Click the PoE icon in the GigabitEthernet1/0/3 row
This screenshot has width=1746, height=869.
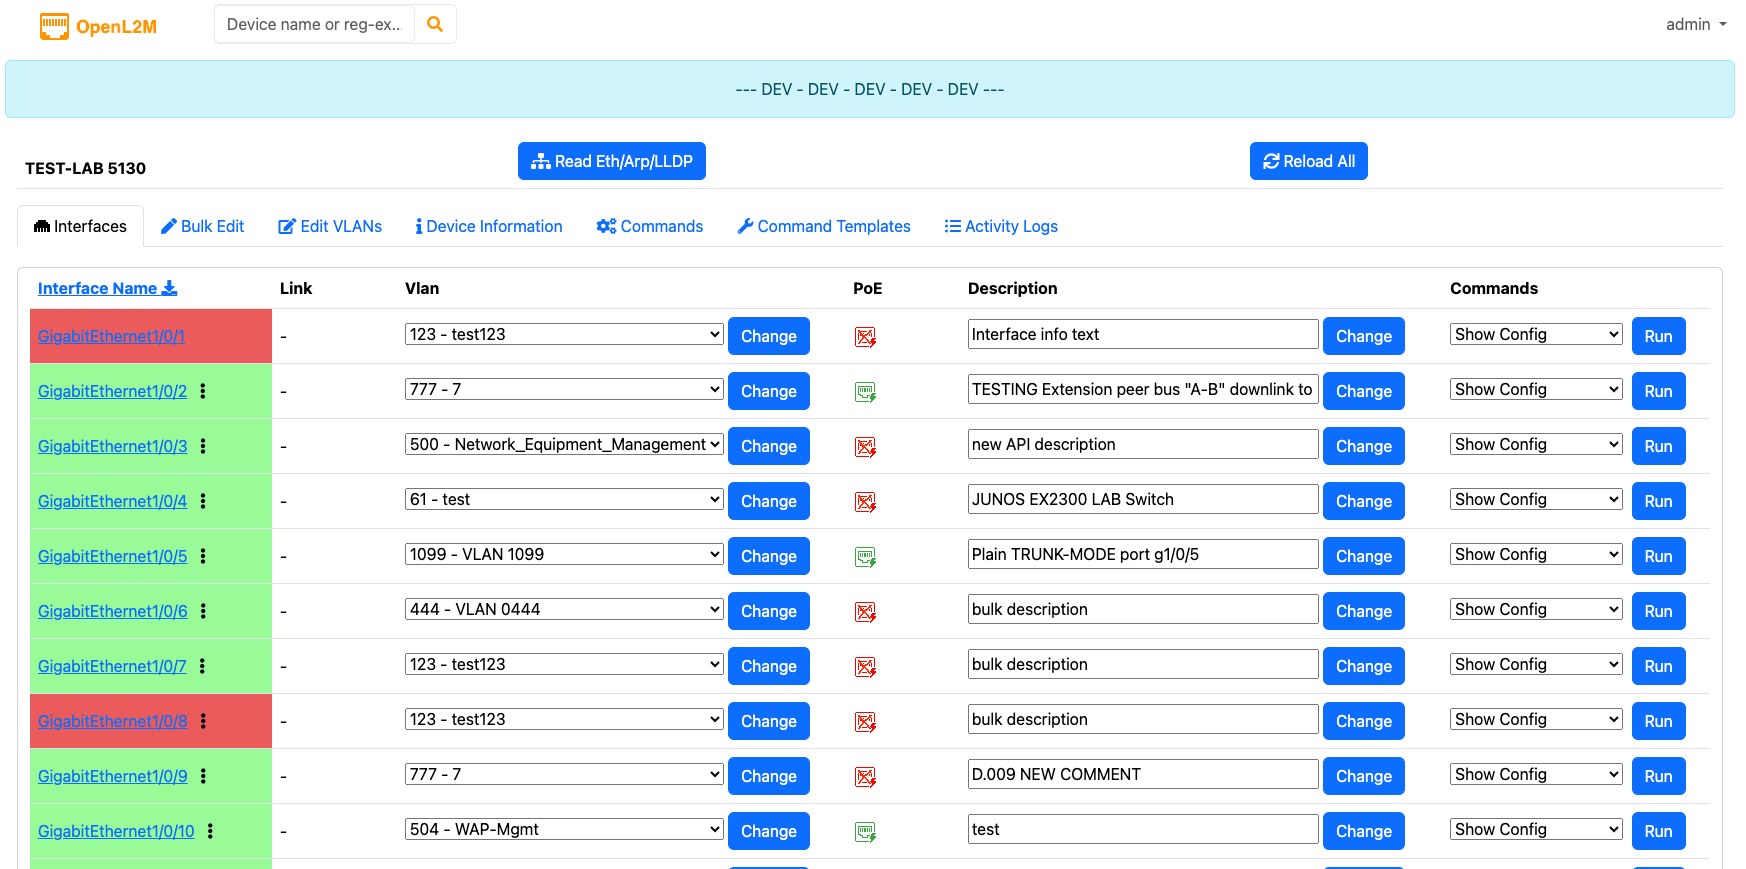(x=866, y=447)
